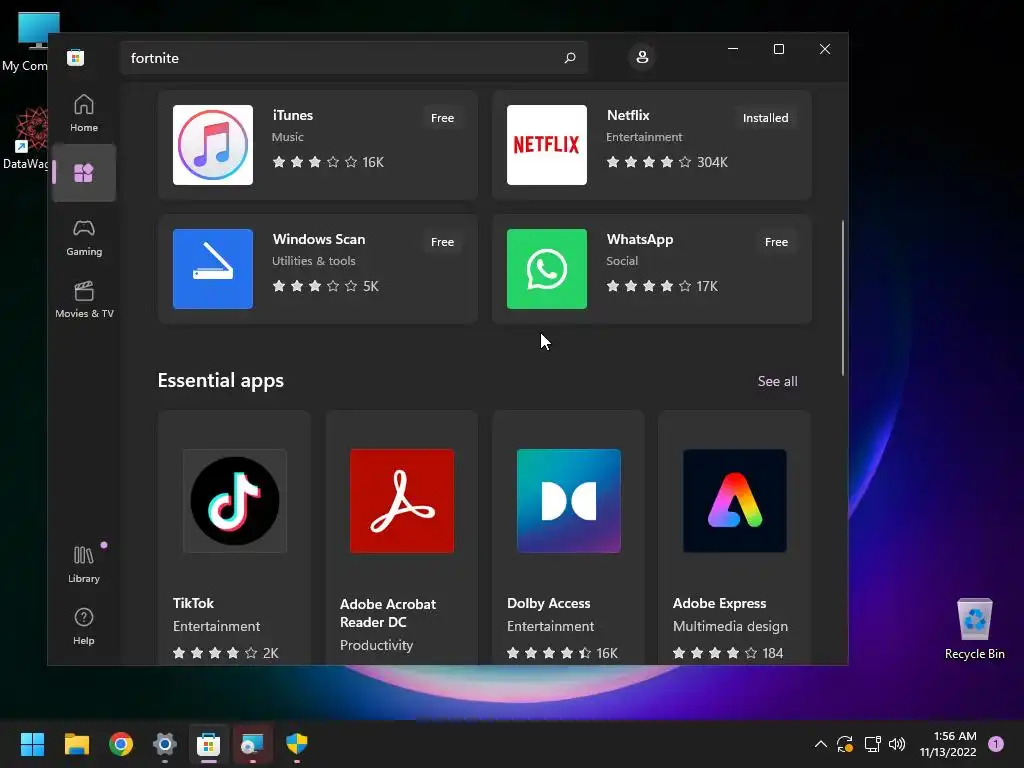
Task: Click the Utilities & tools category text
Action: [313, 261]
